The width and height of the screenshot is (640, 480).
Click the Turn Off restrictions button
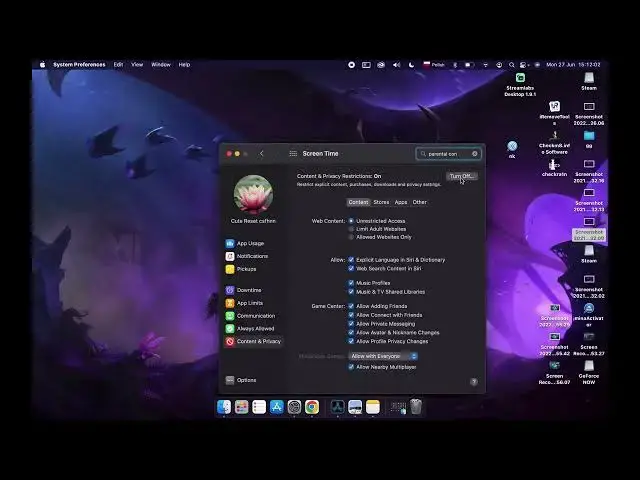click(x=462, y=176)
